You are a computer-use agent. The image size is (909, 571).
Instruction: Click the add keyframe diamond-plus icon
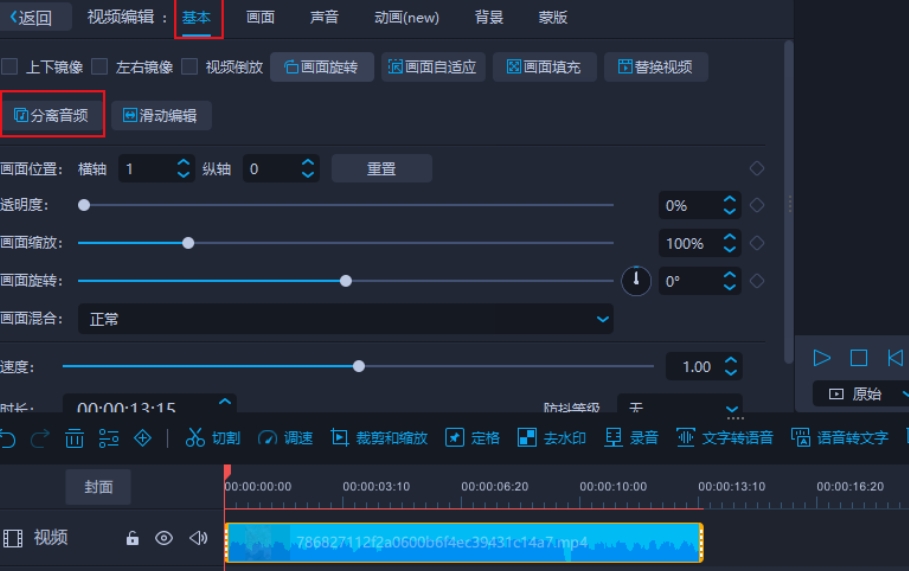click(143, 438)
